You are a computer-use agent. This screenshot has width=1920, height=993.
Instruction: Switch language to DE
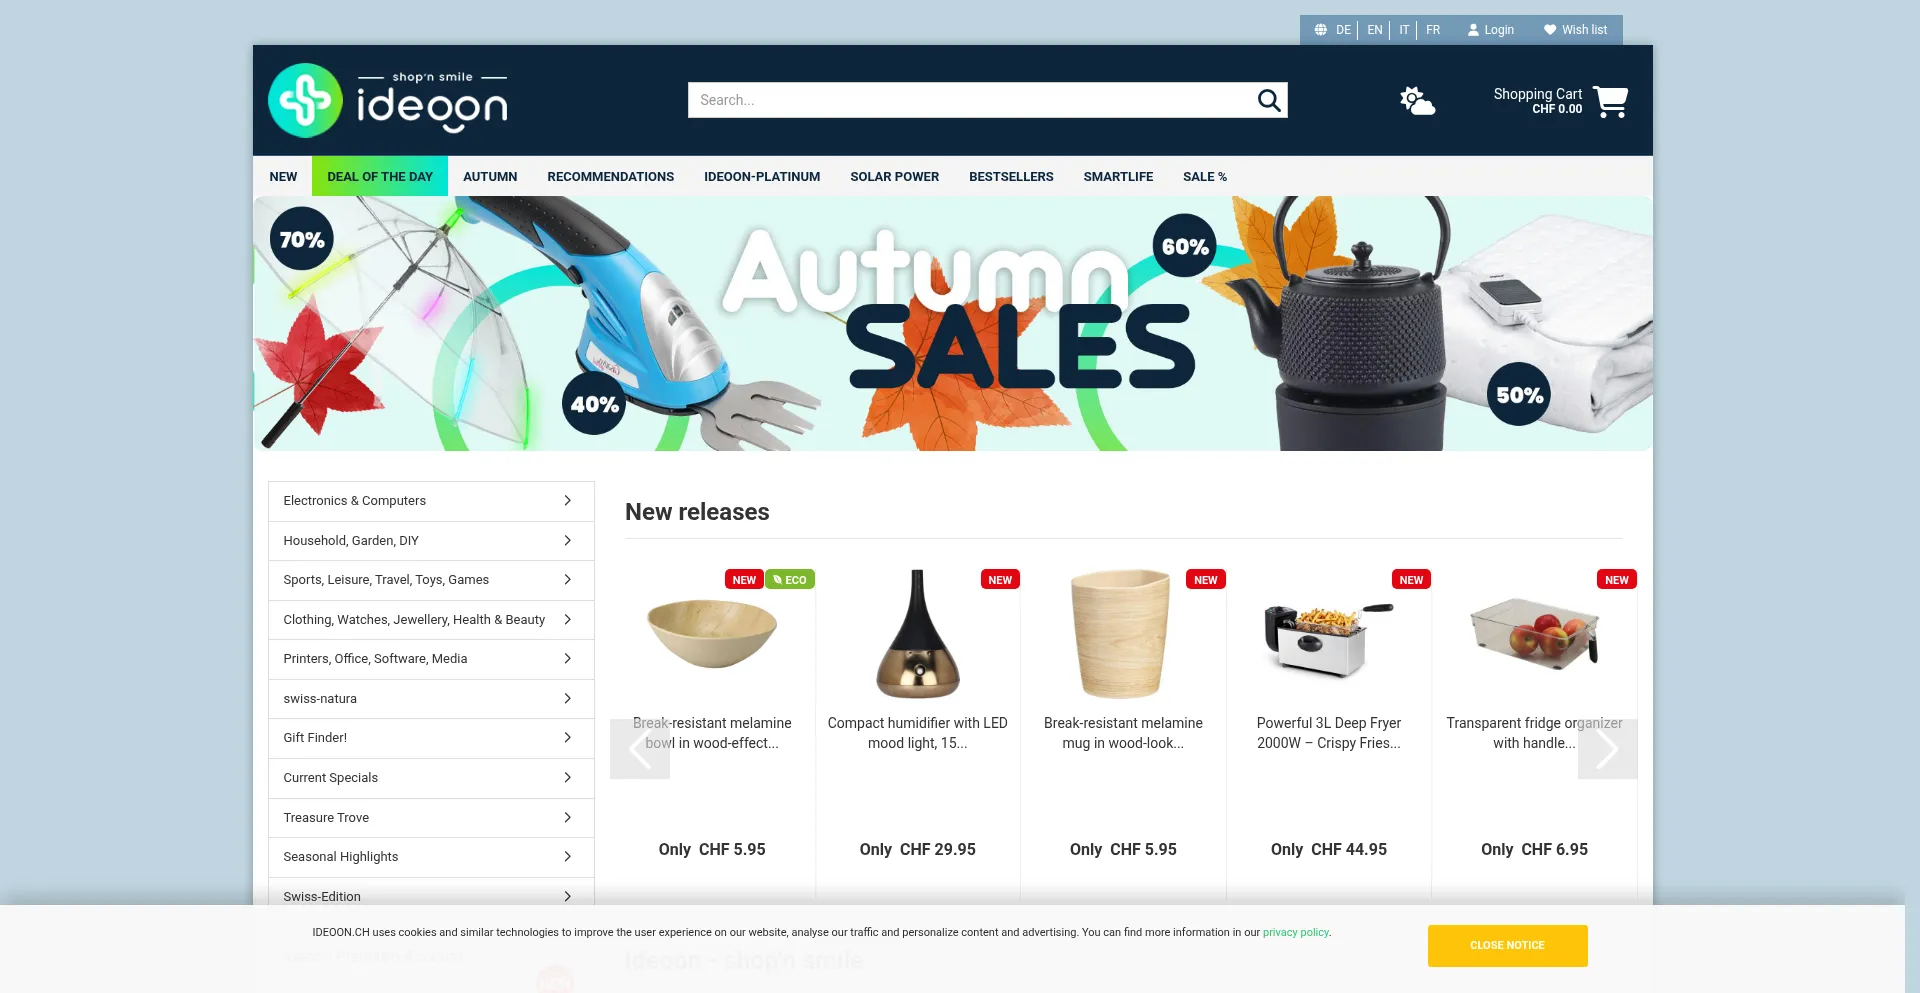[1343, 30]
